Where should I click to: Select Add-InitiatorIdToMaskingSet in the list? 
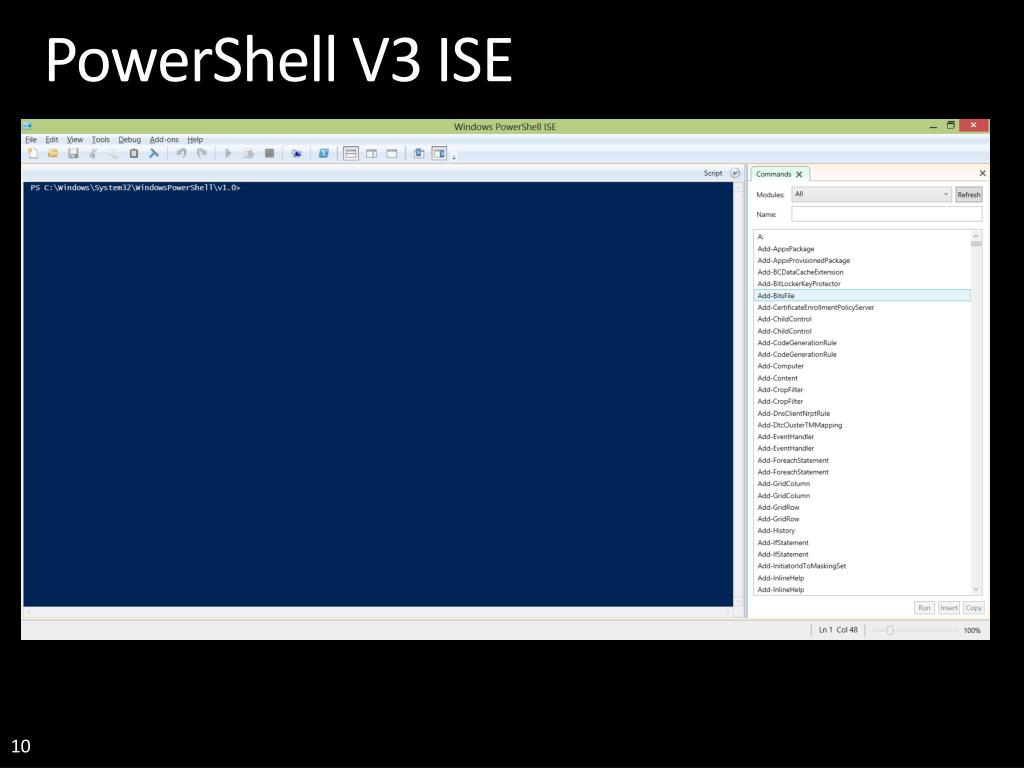(862, 566)
